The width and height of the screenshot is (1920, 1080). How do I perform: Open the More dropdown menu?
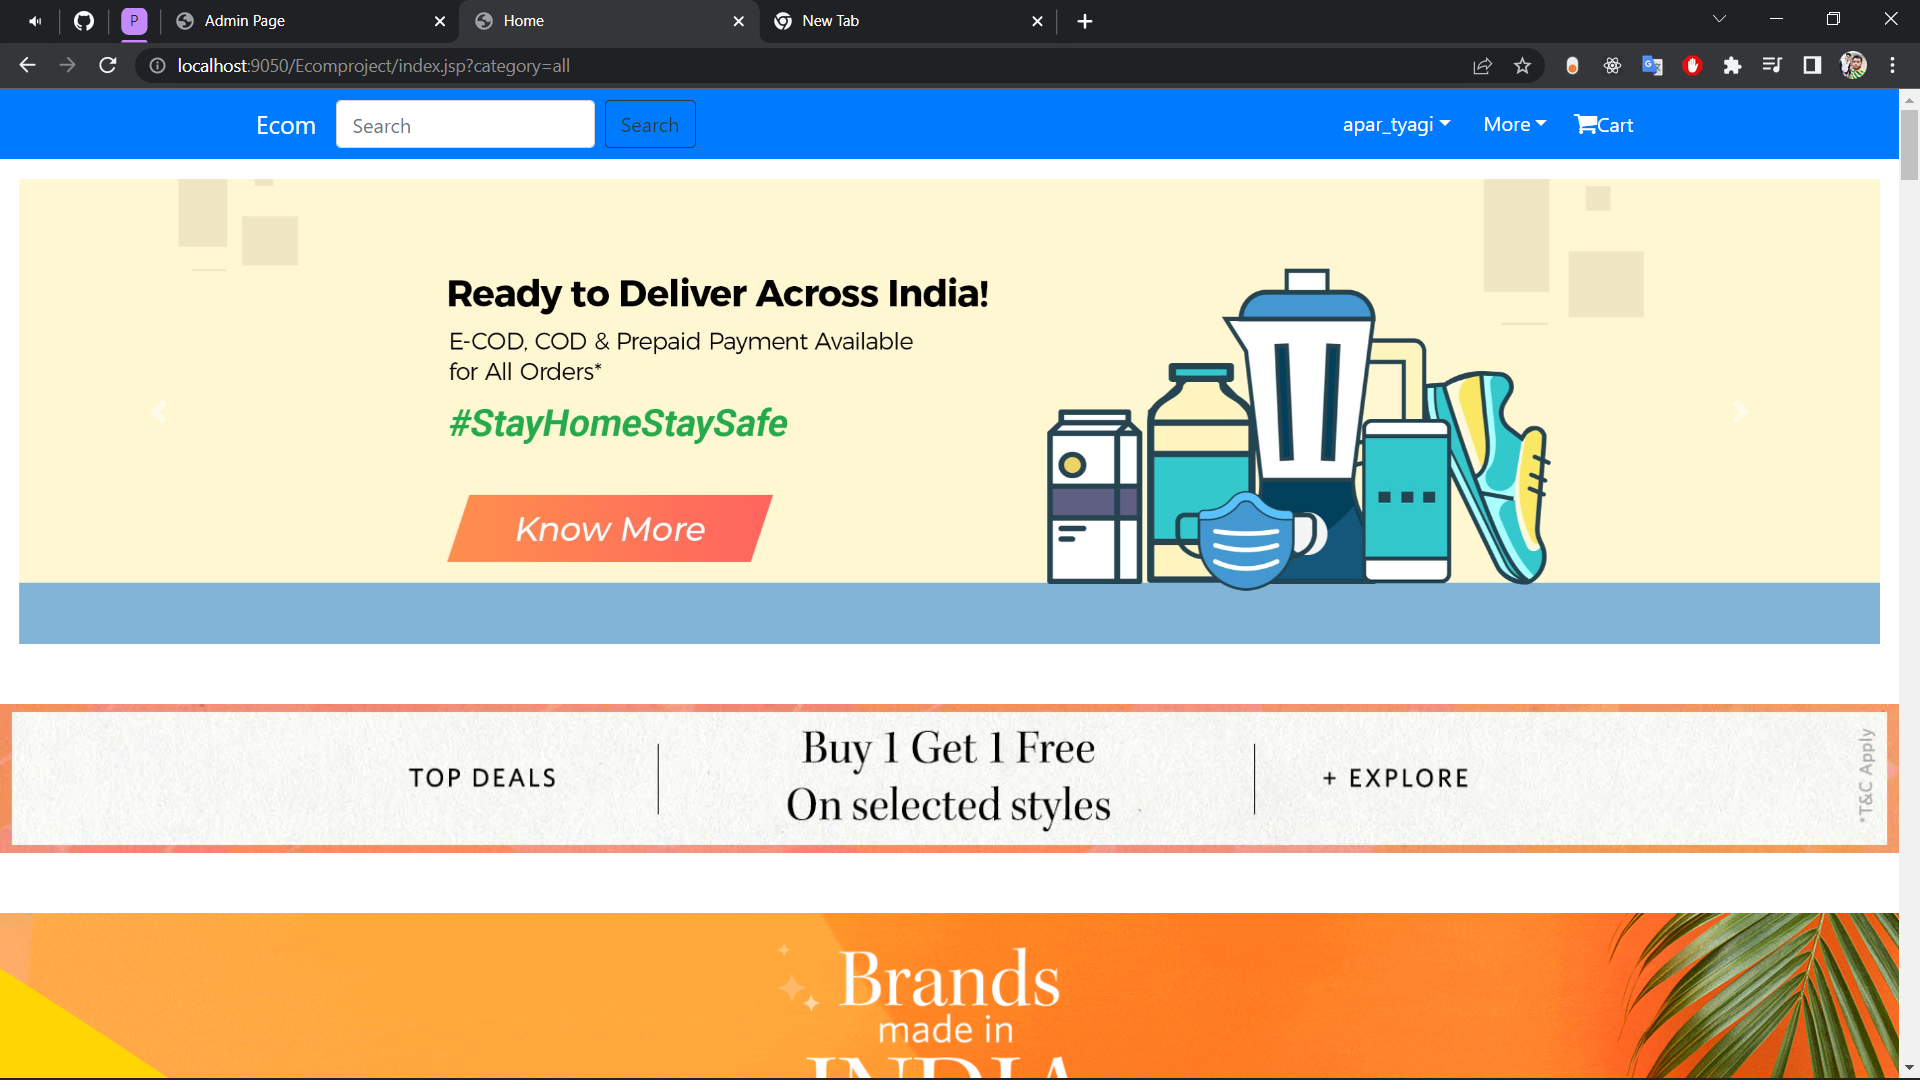1514,125
